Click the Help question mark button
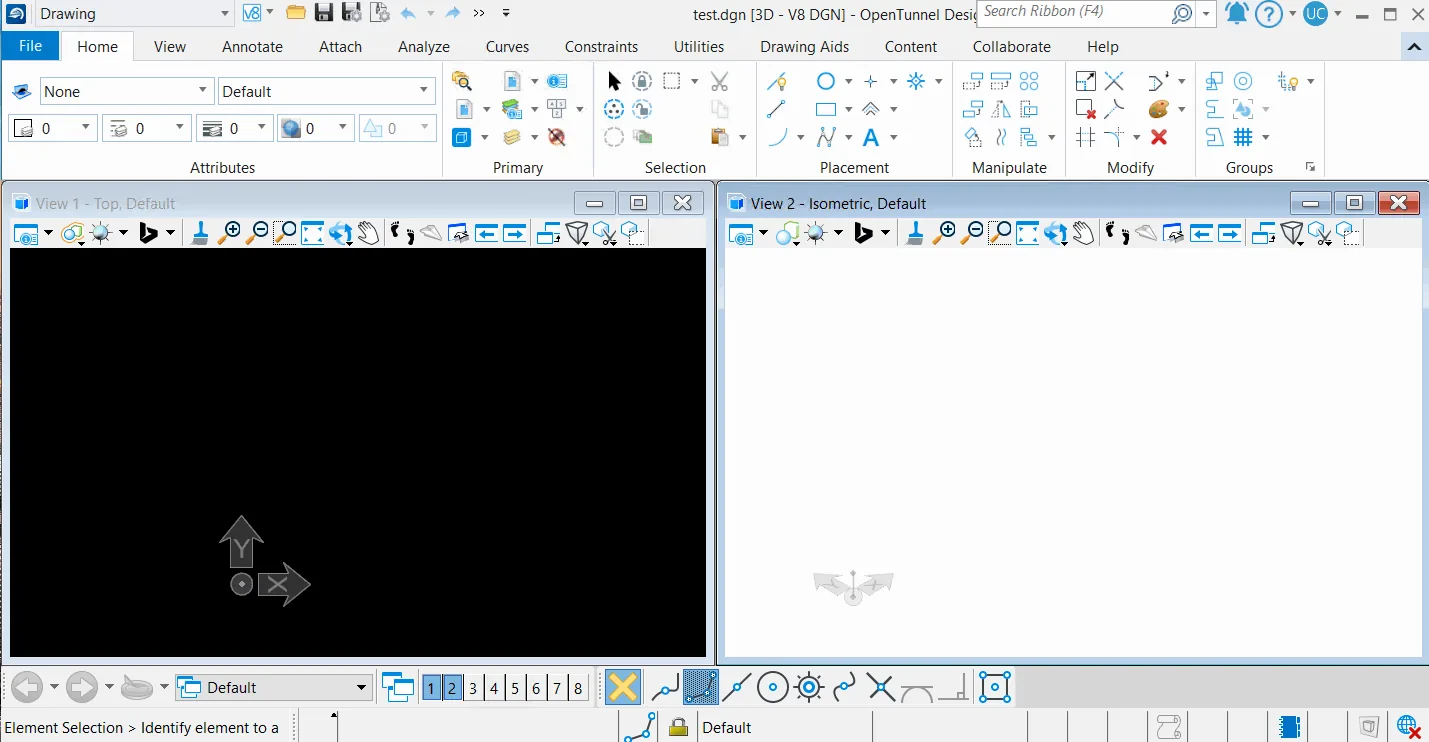1429x742 pixels. (x=1269, y=14)
